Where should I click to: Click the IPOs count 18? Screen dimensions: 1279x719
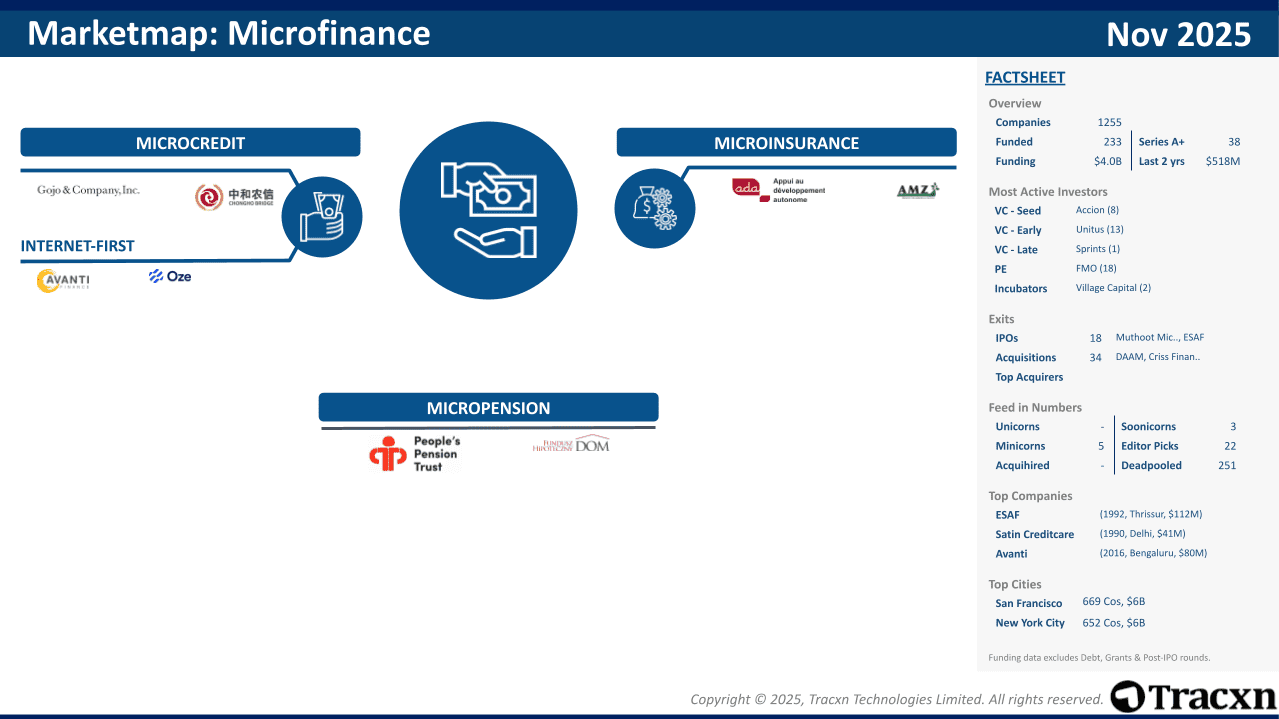(x=1095, y=338)
